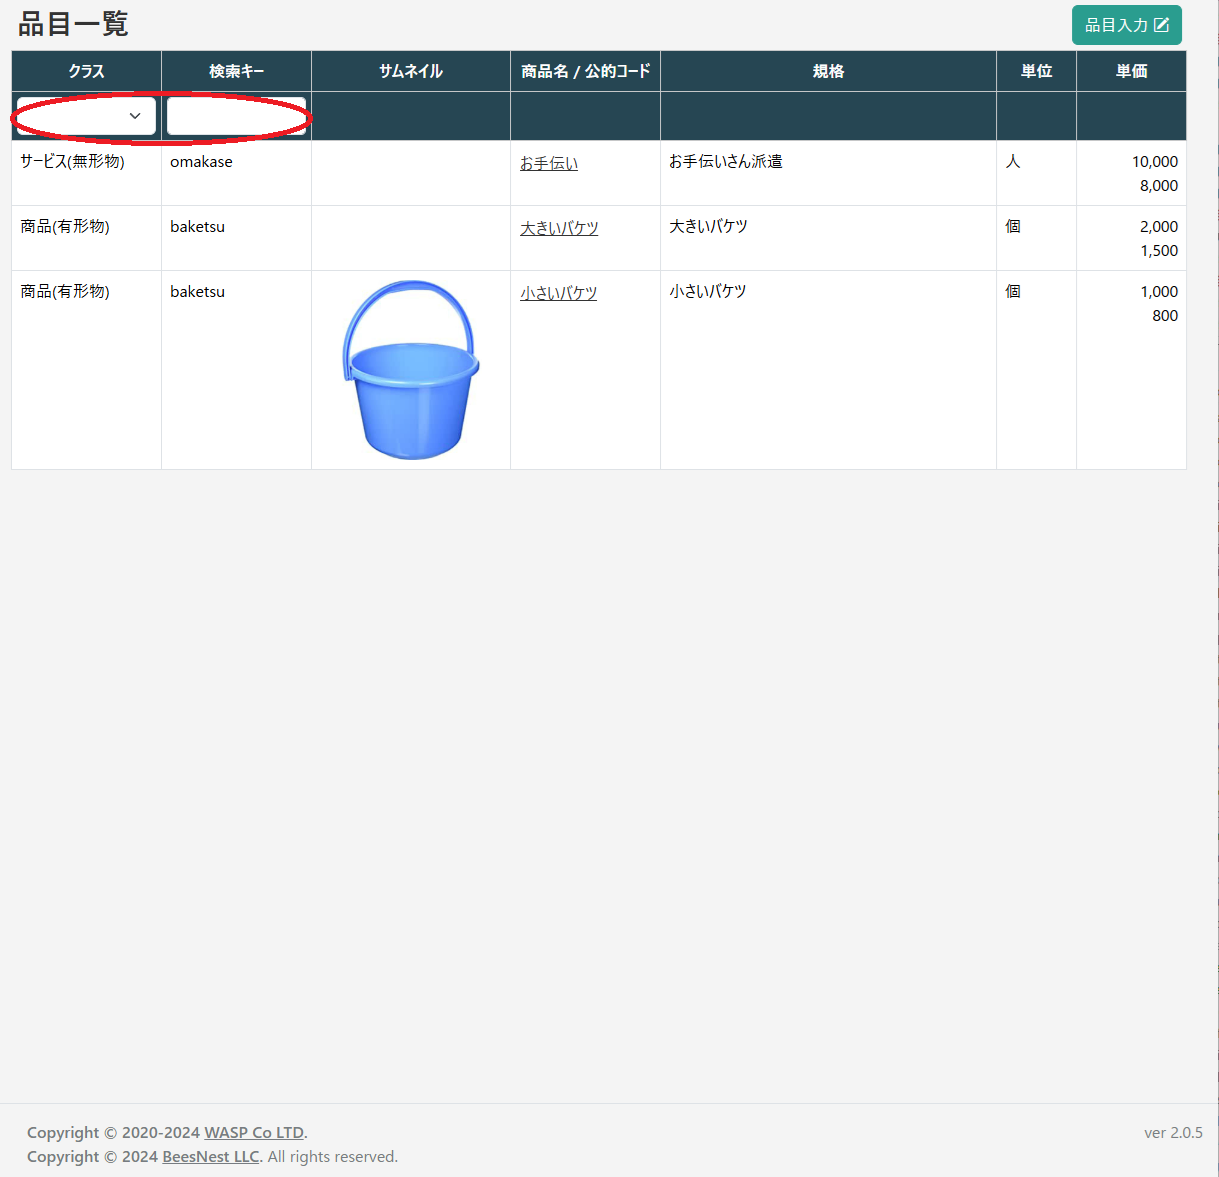Click the クラス column header
Image resolution: width=1219 pixels, height=1177 pixels.
[86, 71]
